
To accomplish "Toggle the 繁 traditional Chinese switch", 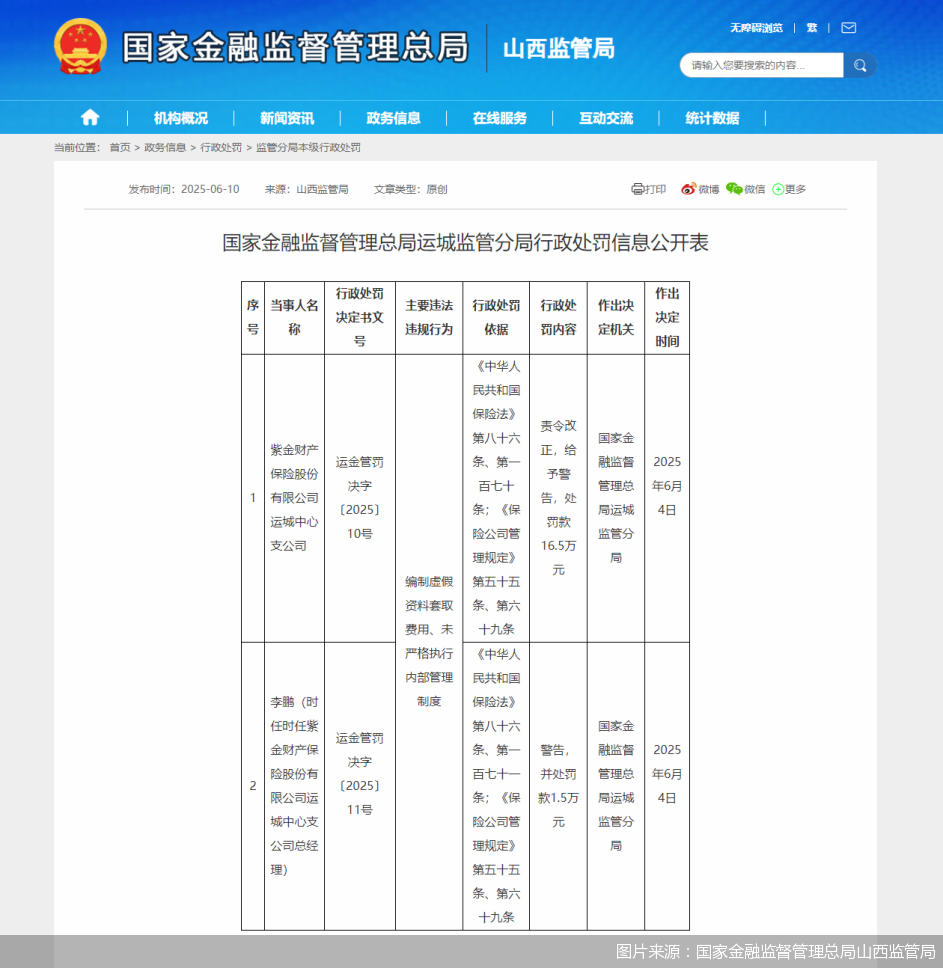I will [812, 28].
